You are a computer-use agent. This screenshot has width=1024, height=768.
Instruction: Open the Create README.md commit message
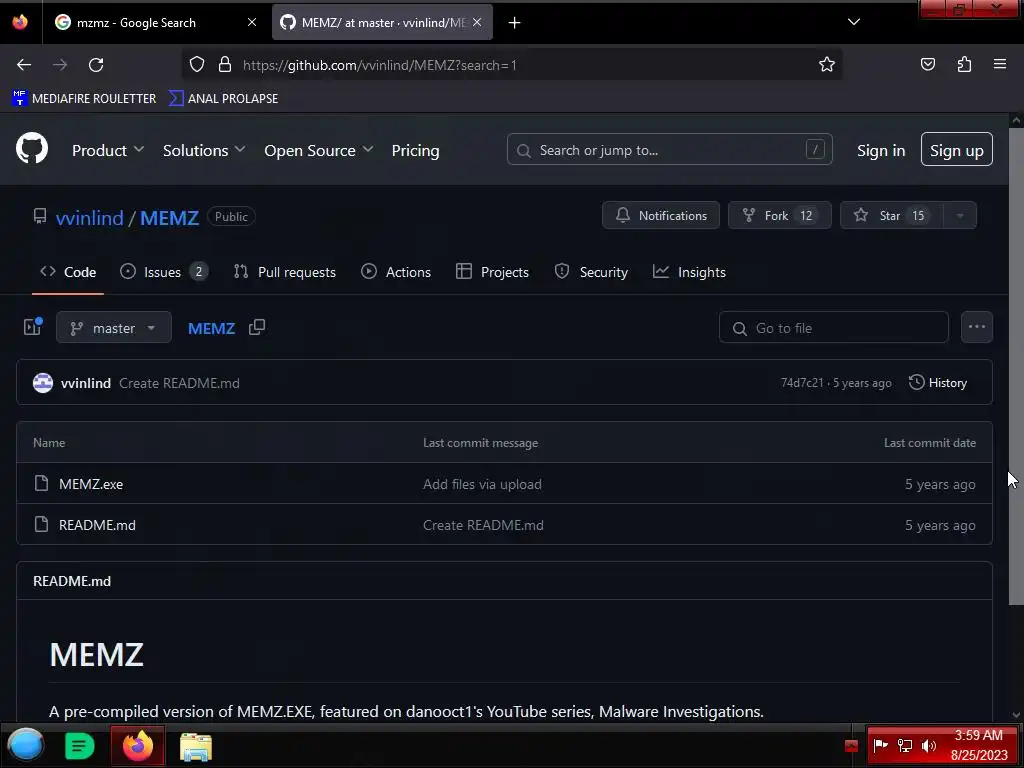[x=179, y=383]
